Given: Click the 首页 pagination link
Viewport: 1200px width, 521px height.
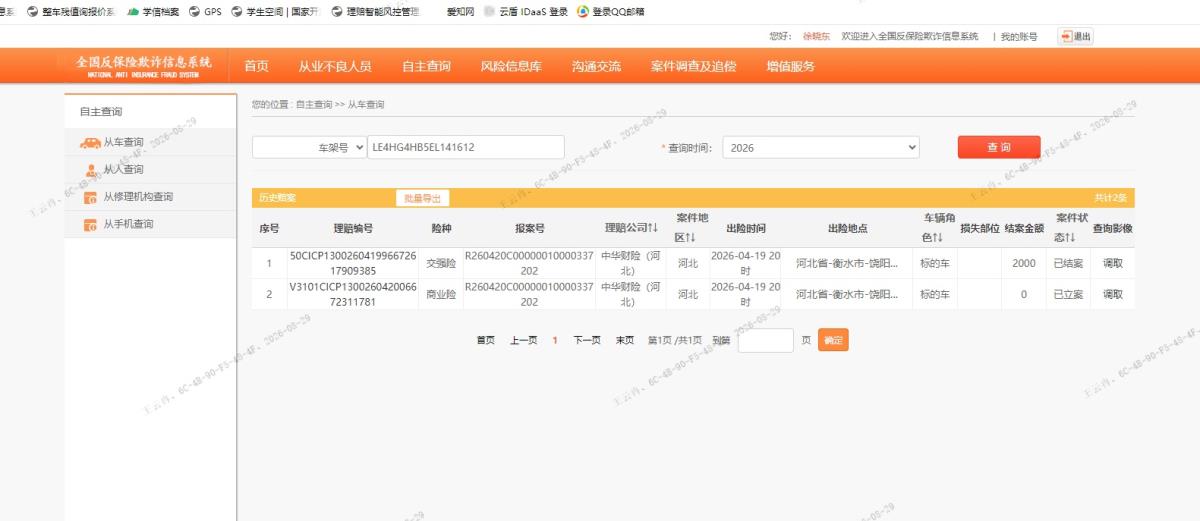Looking at the screenshot, I should pyautogui.click(x=485, y=340).
